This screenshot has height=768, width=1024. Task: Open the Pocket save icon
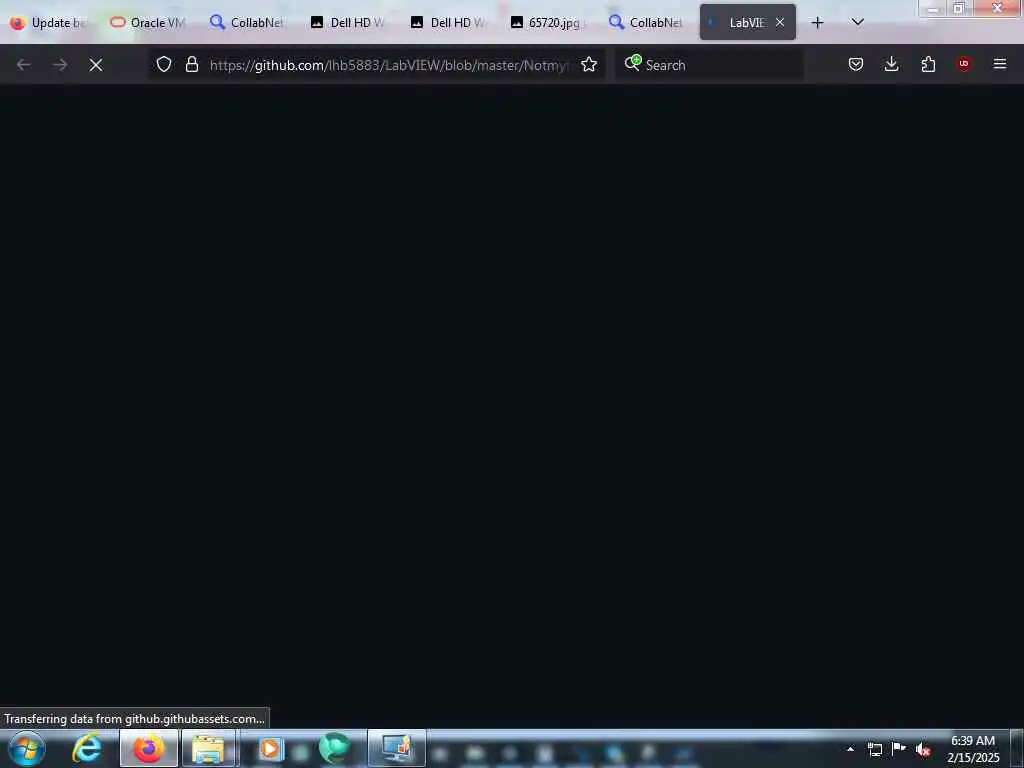point(856,64)
